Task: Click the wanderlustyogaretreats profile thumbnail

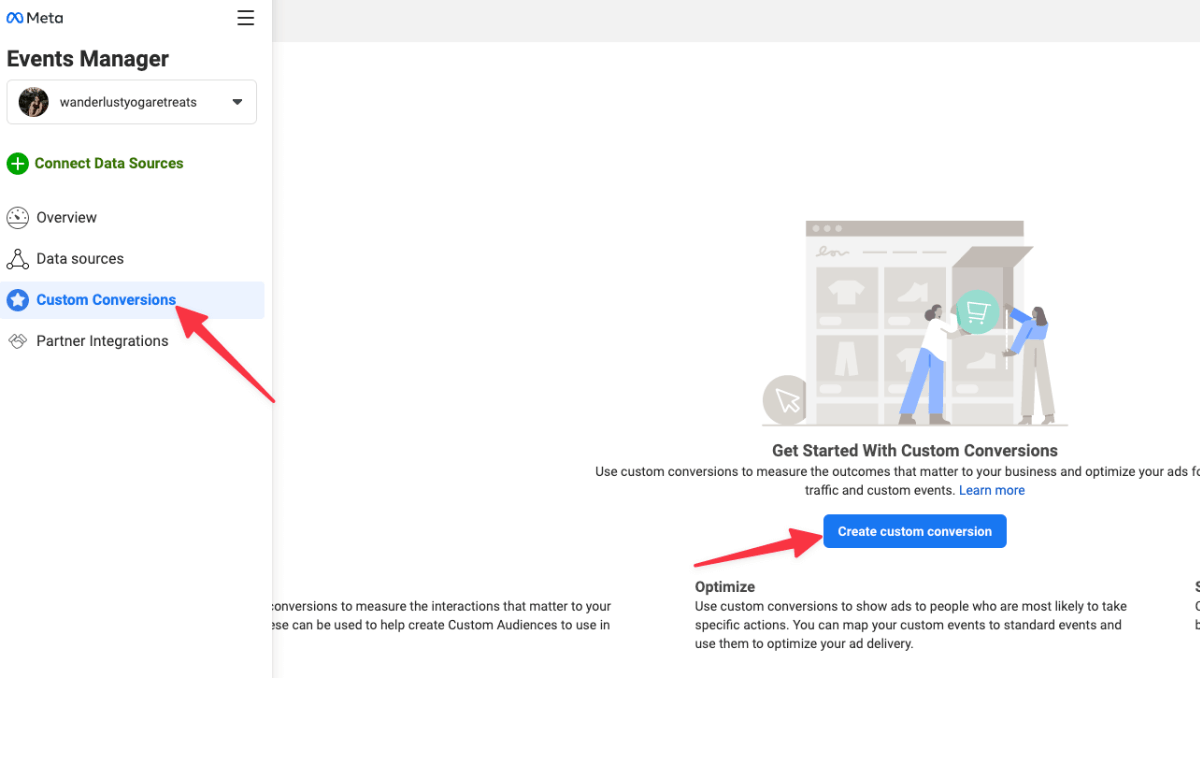Action: pyautogui.click(x=33, y=101)
